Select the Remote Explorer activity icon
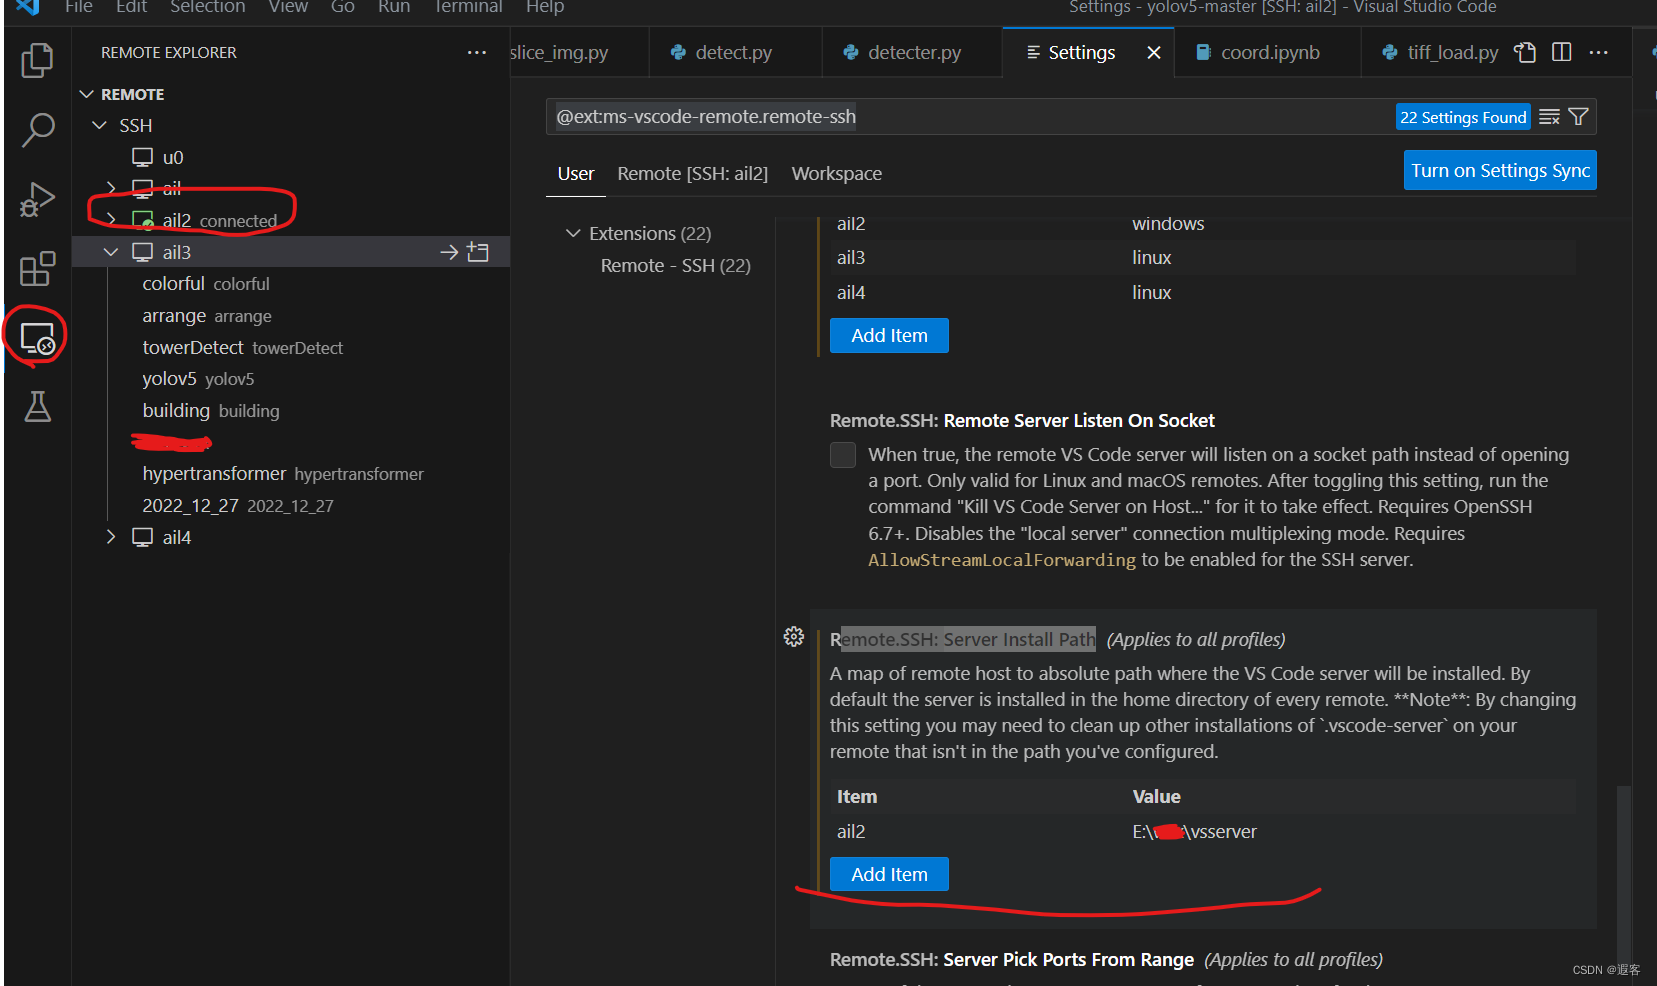Image resolution: width=1657 pixels, height=986 pixels. 37,338
